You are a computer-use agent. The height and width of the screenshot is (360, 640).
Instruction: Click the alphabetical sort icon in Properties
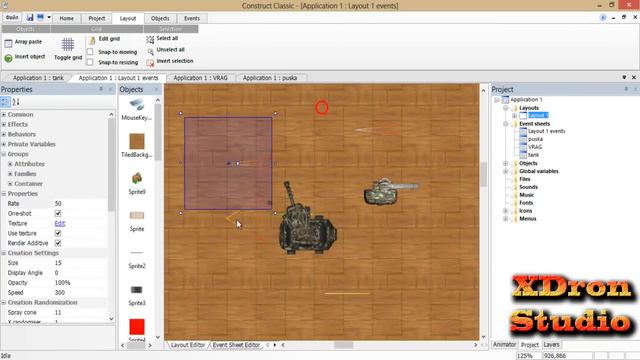click(16, 102)
